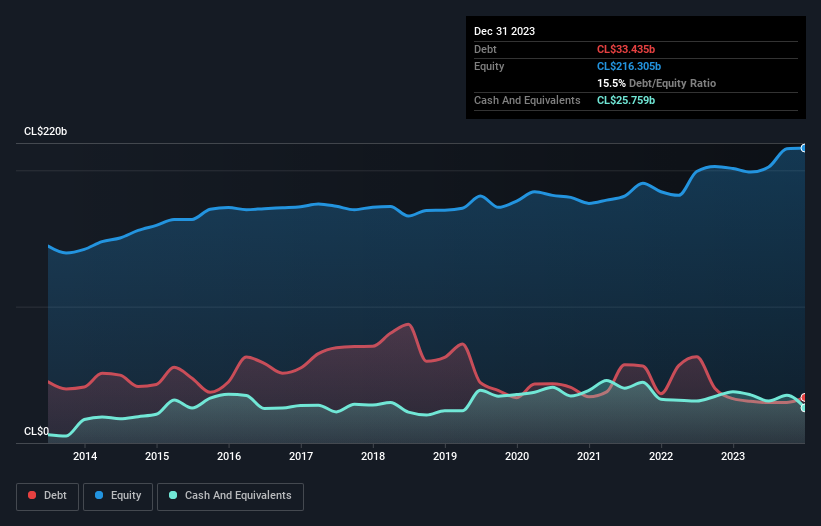
Task: Click the 2016 axis label
Action: click(x=229, y=456)
